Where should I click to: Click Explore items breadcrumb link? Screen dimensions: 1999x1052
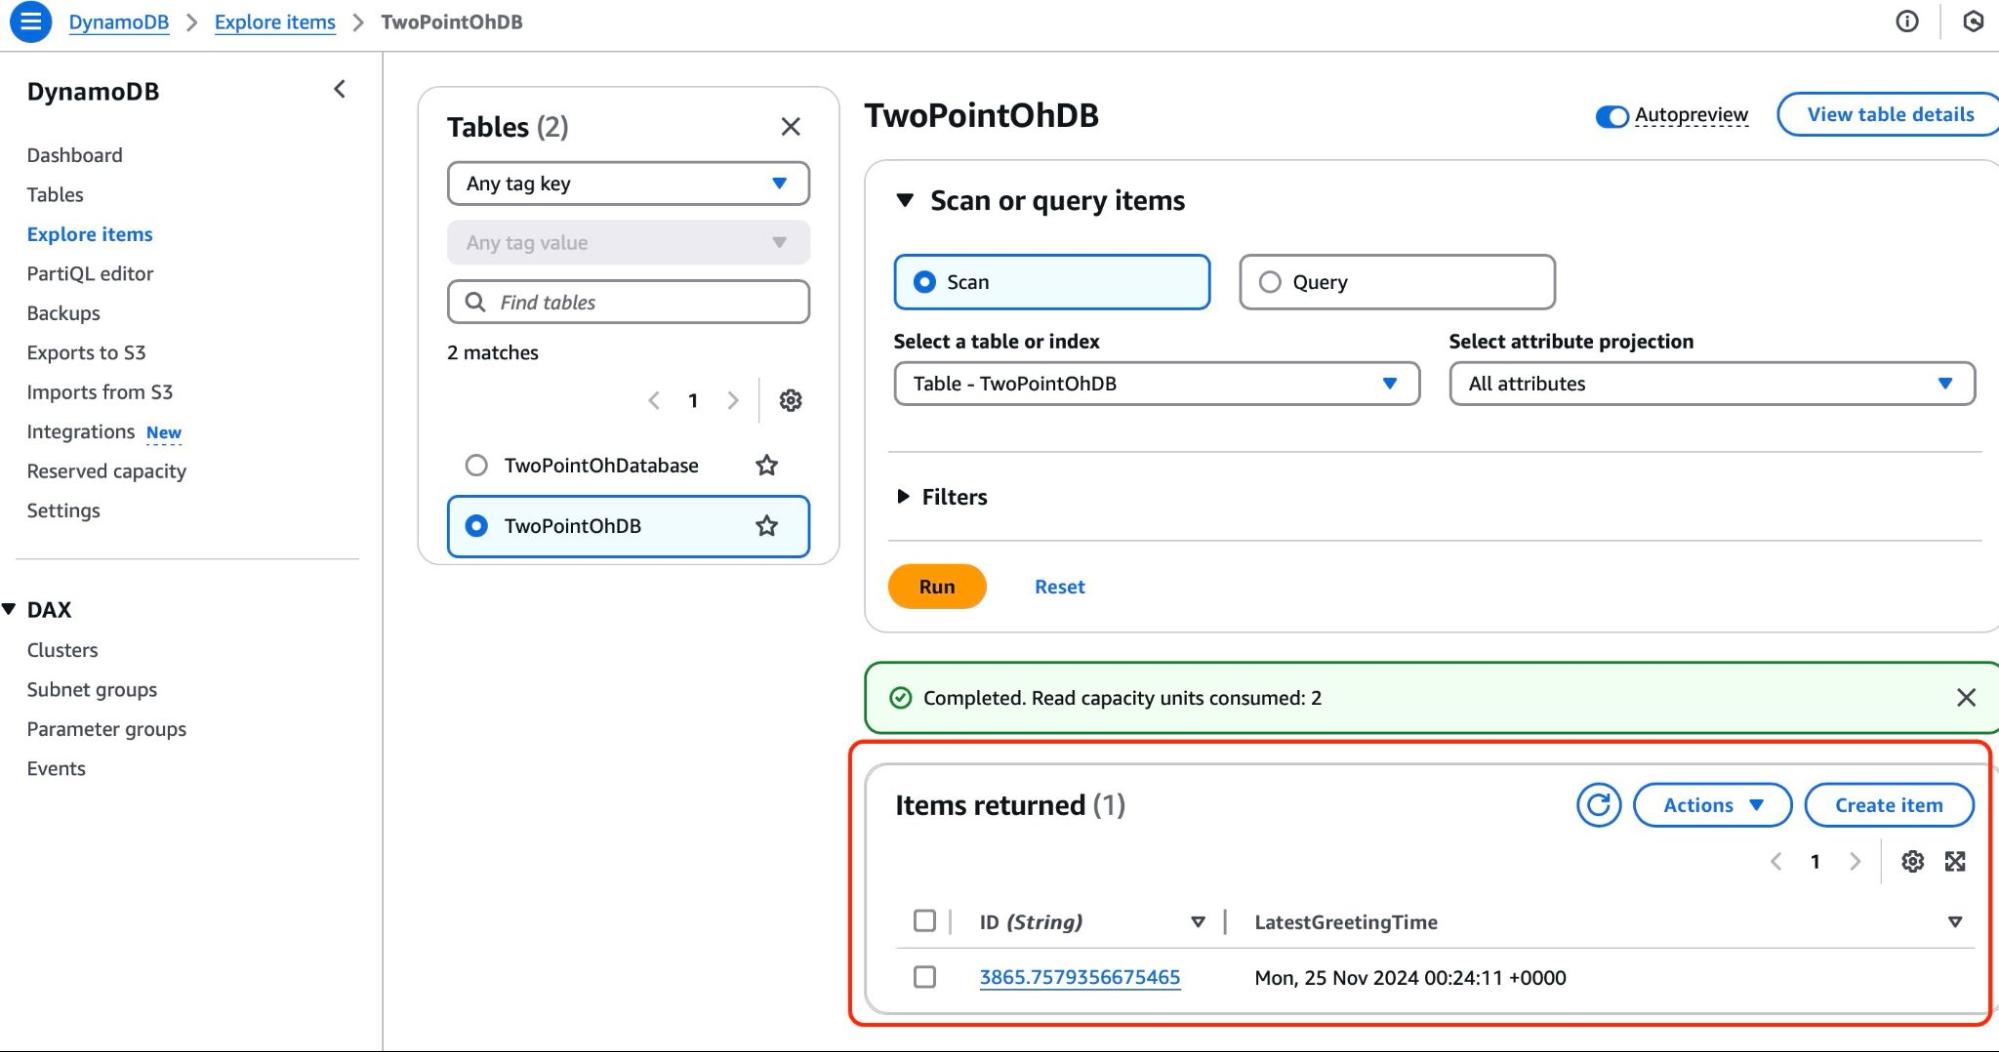click(275, 22)
